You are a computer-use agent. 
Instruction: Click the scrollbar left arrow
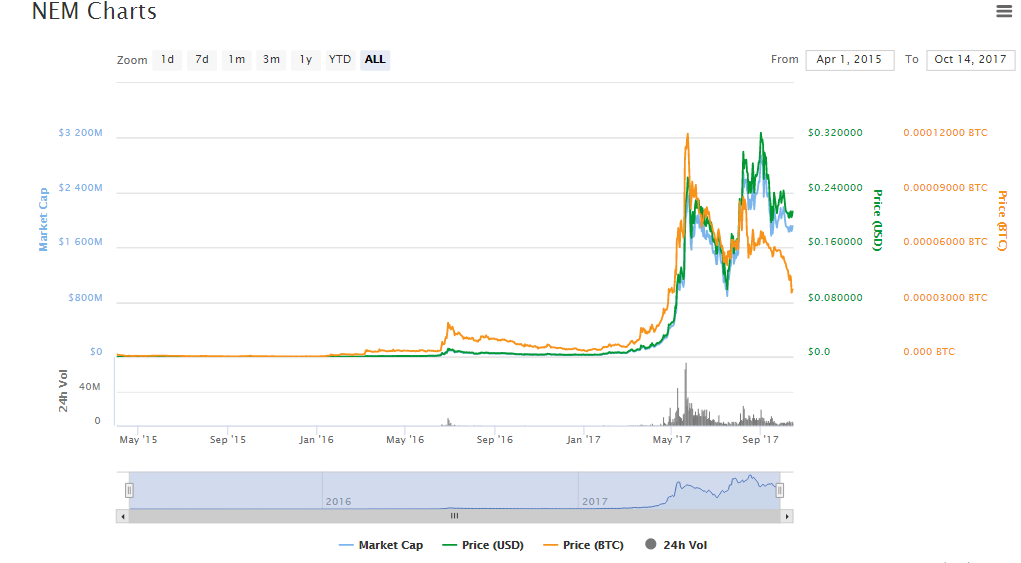pyautogui.click(x=123, y=516)
